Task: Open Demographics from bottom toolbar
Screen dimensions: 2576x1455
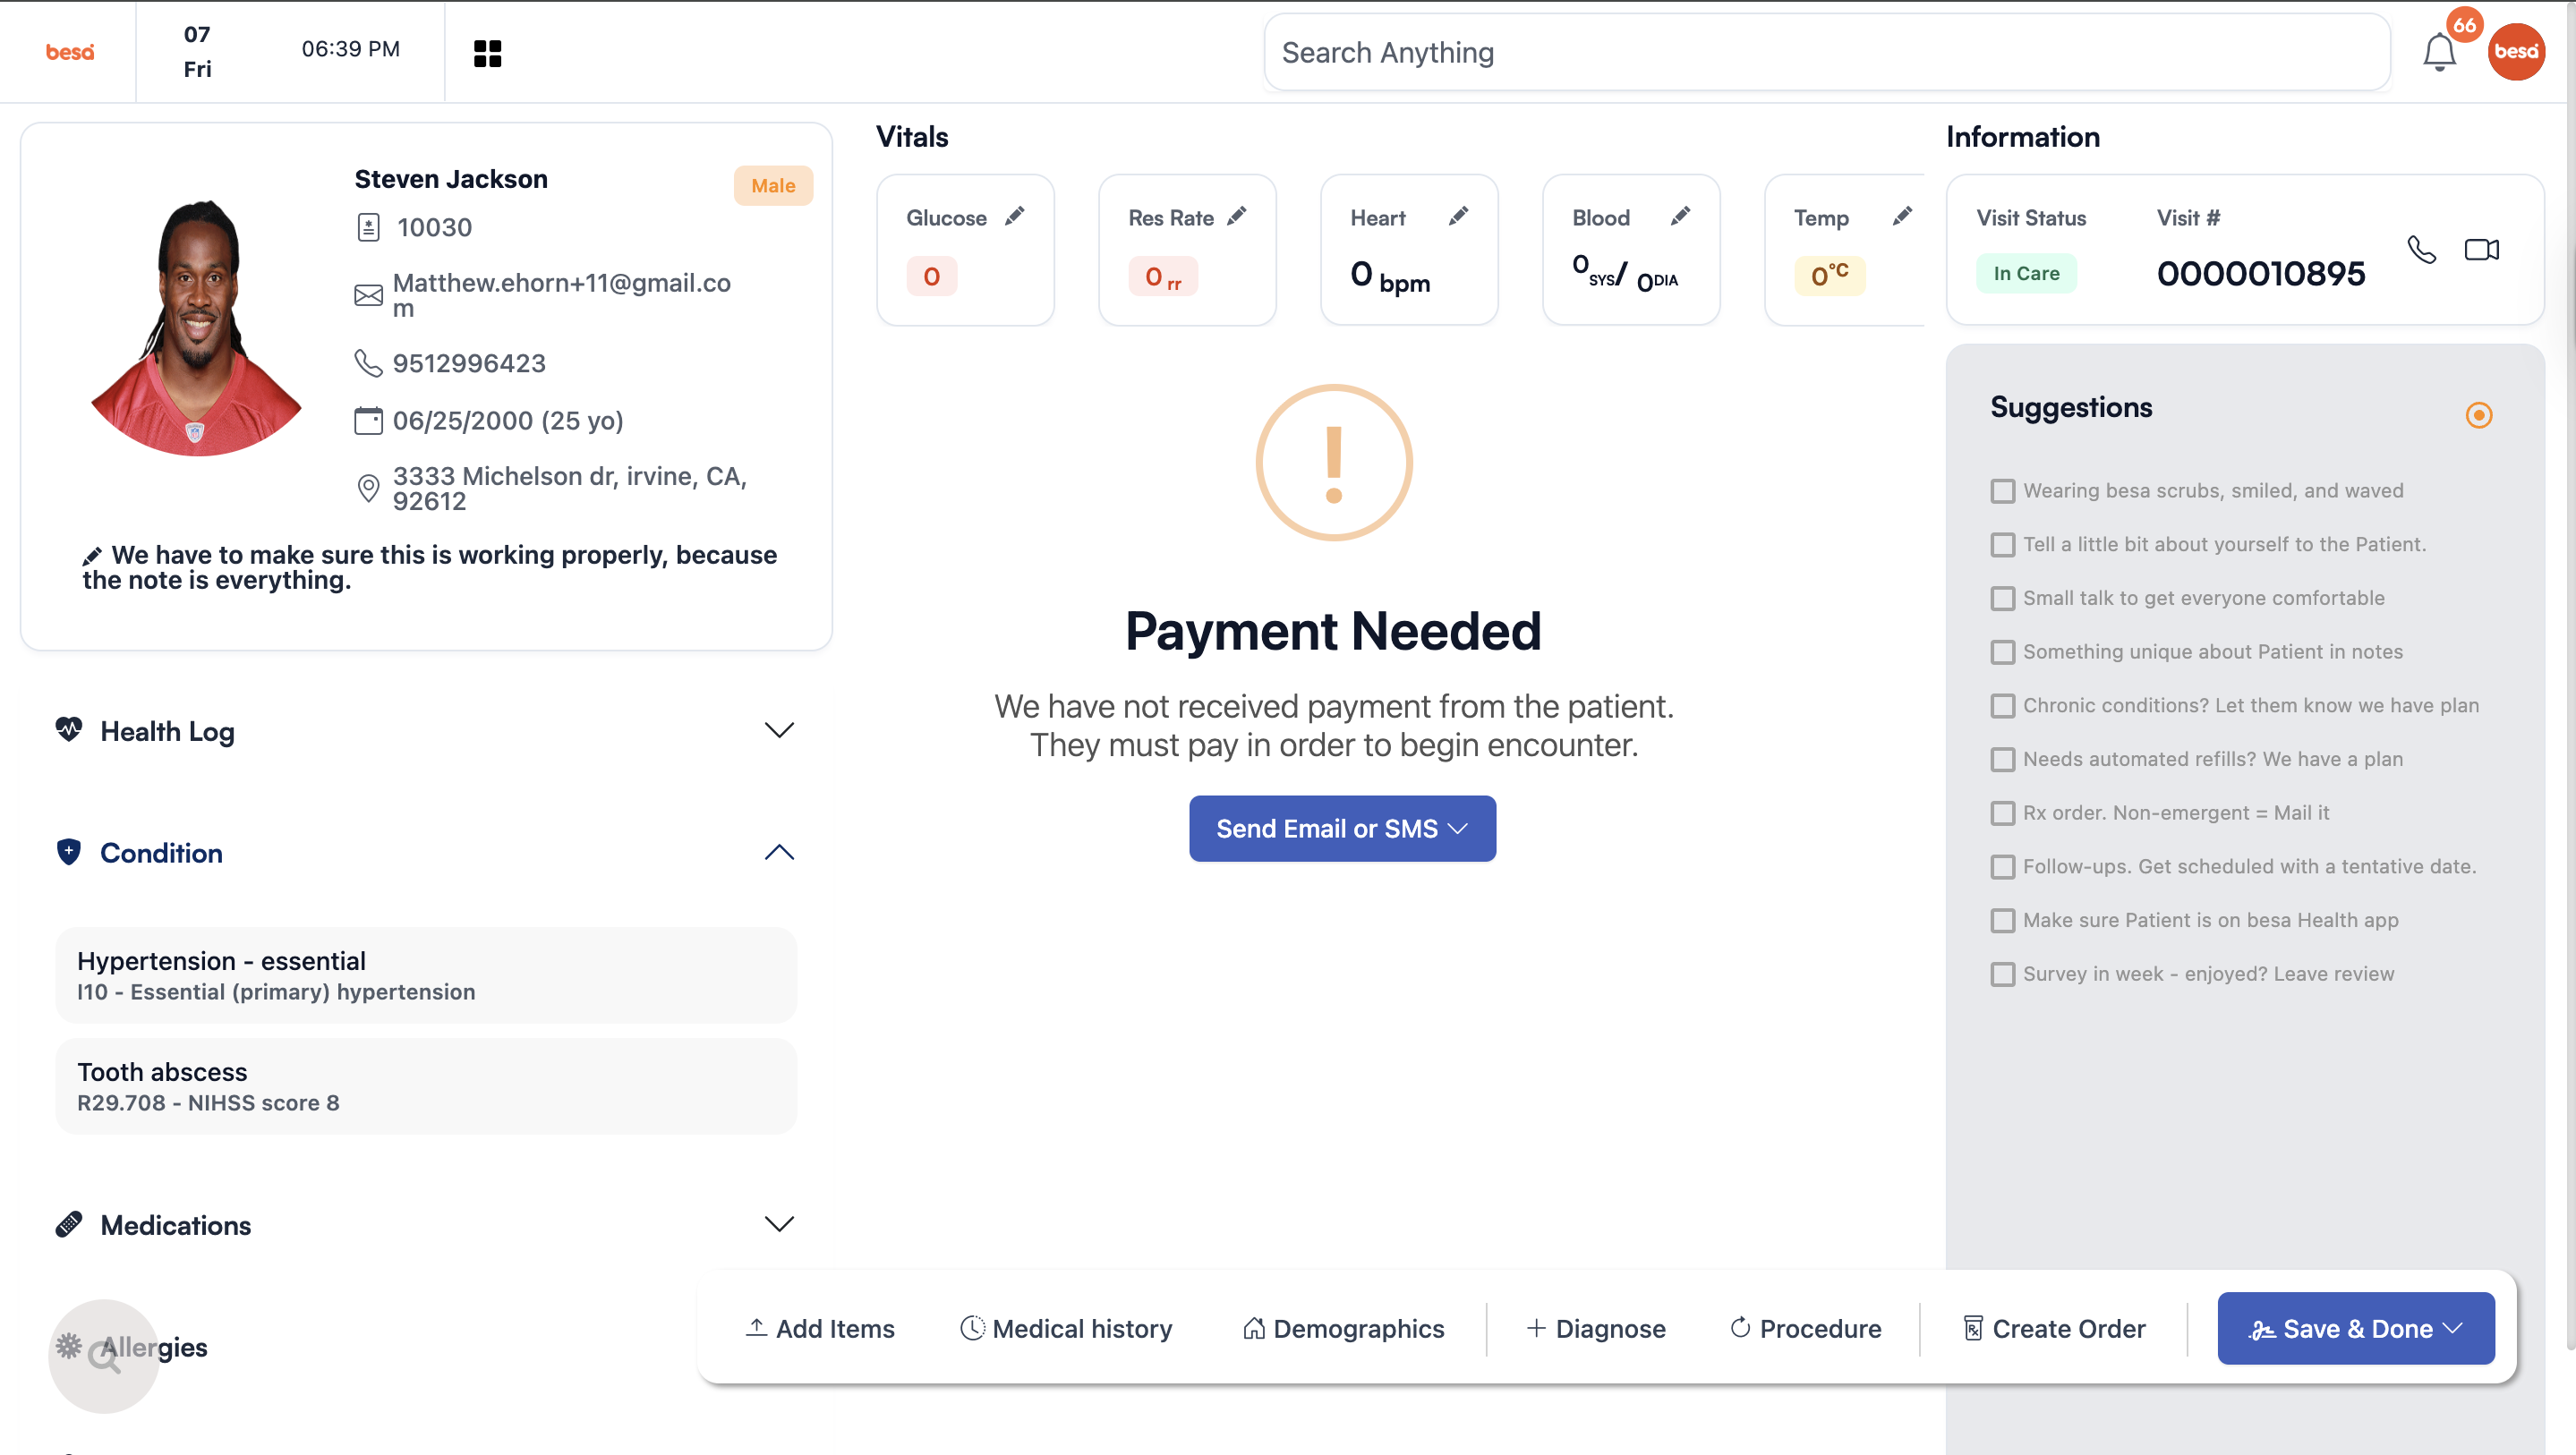Action: coord(1343,1329)
